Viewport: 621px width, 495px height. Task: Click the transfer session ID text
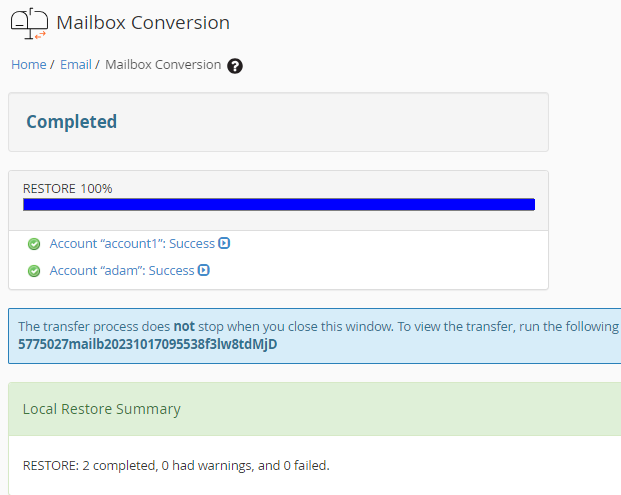click(x=148, y=345)
